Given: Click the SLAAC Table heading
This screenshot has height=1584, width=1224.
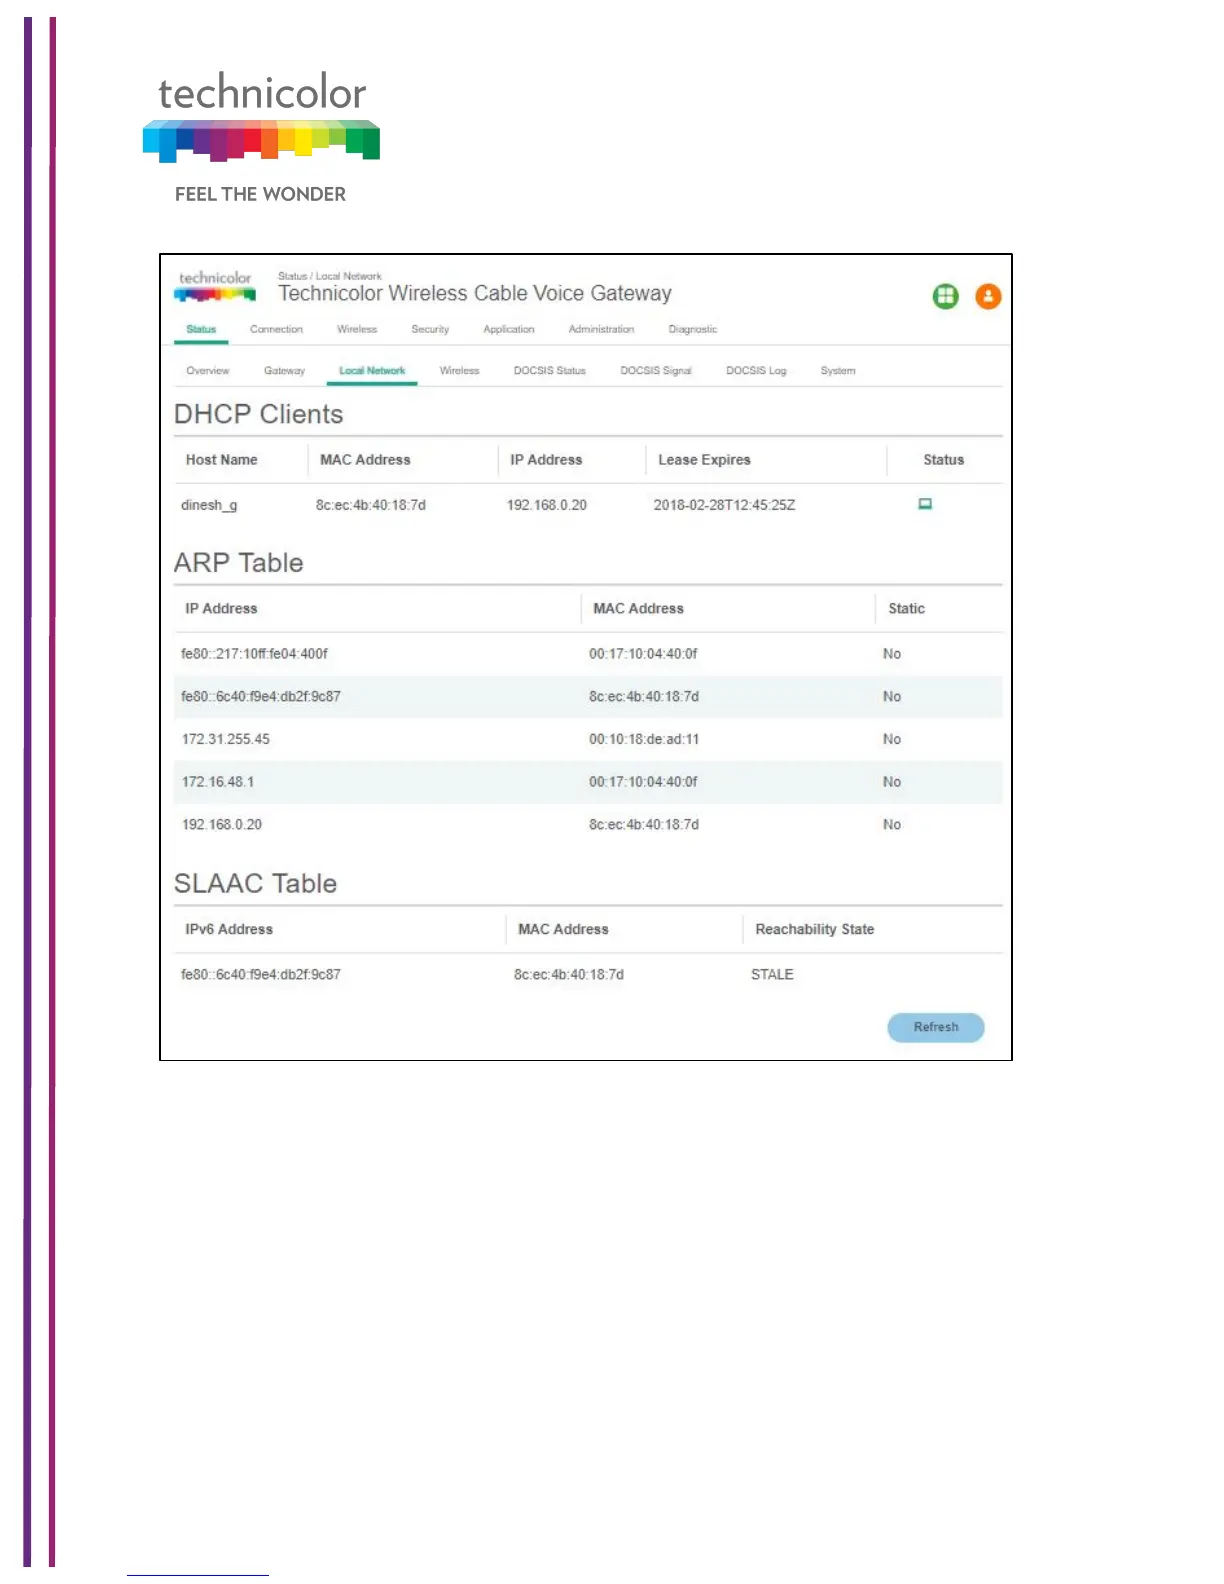Looking at the screenshot, I should [256, 884].
